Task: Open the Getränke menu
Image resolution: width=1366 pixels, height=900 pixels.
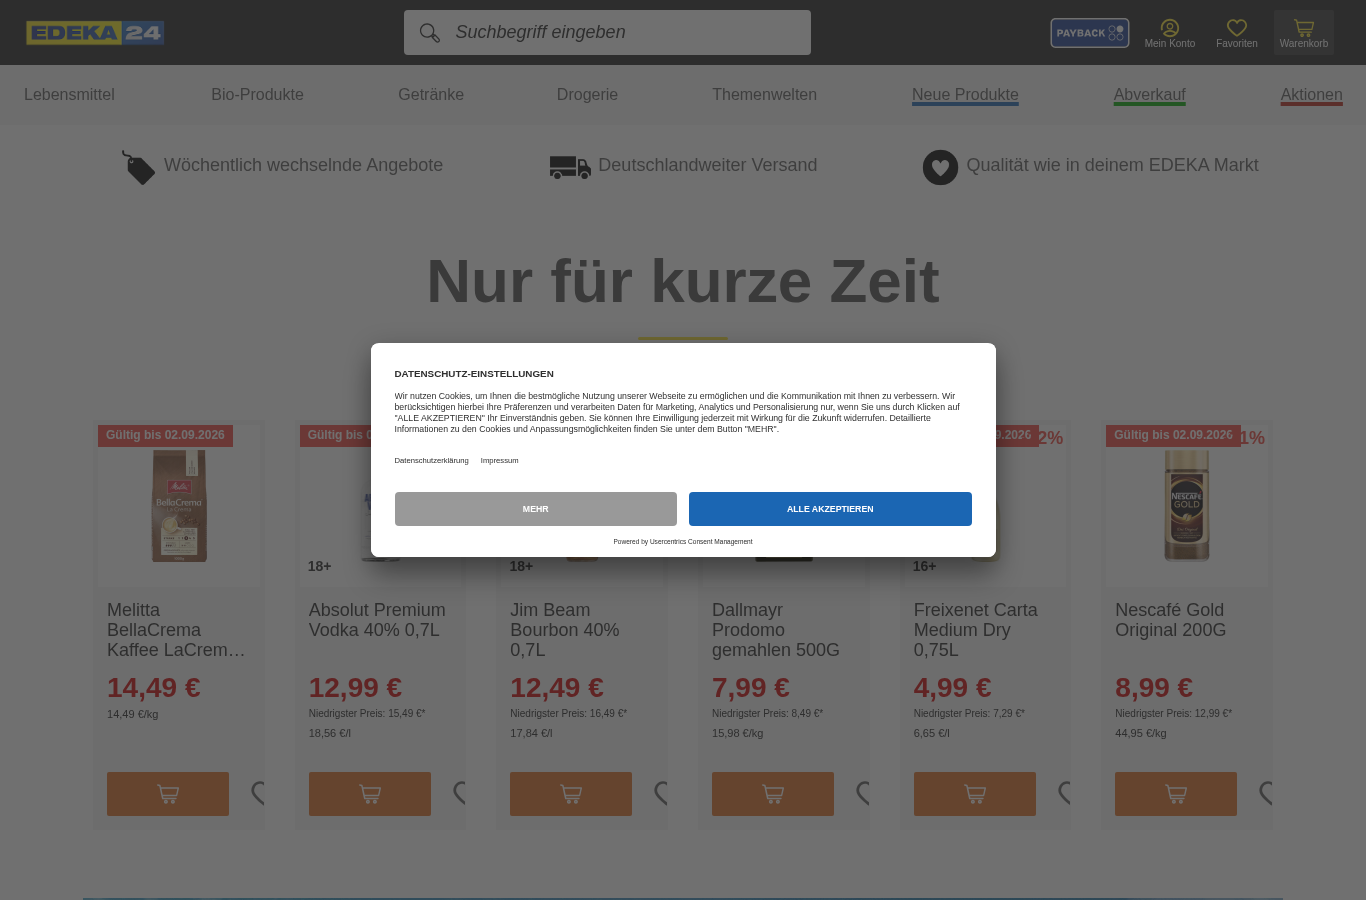Action: tap(431, 94)
